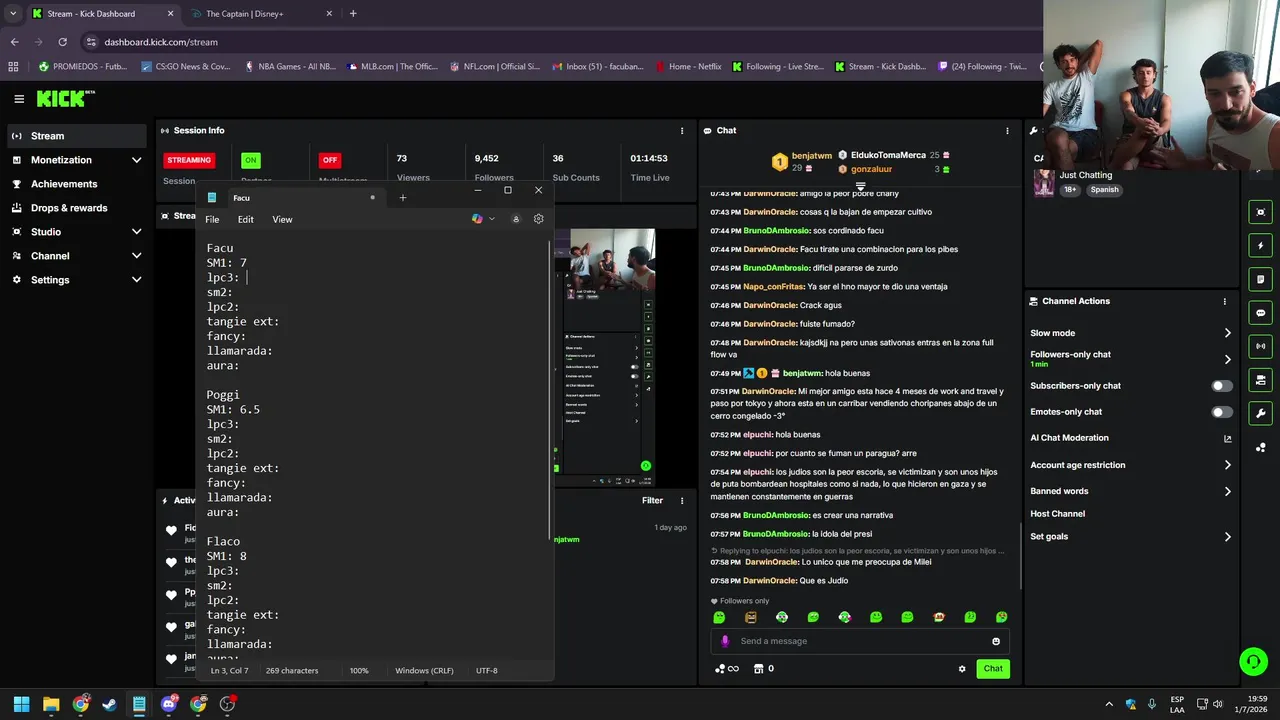
Task: Open activity feed three-dot menu next to Filter
Action: [x=682, y=500]
